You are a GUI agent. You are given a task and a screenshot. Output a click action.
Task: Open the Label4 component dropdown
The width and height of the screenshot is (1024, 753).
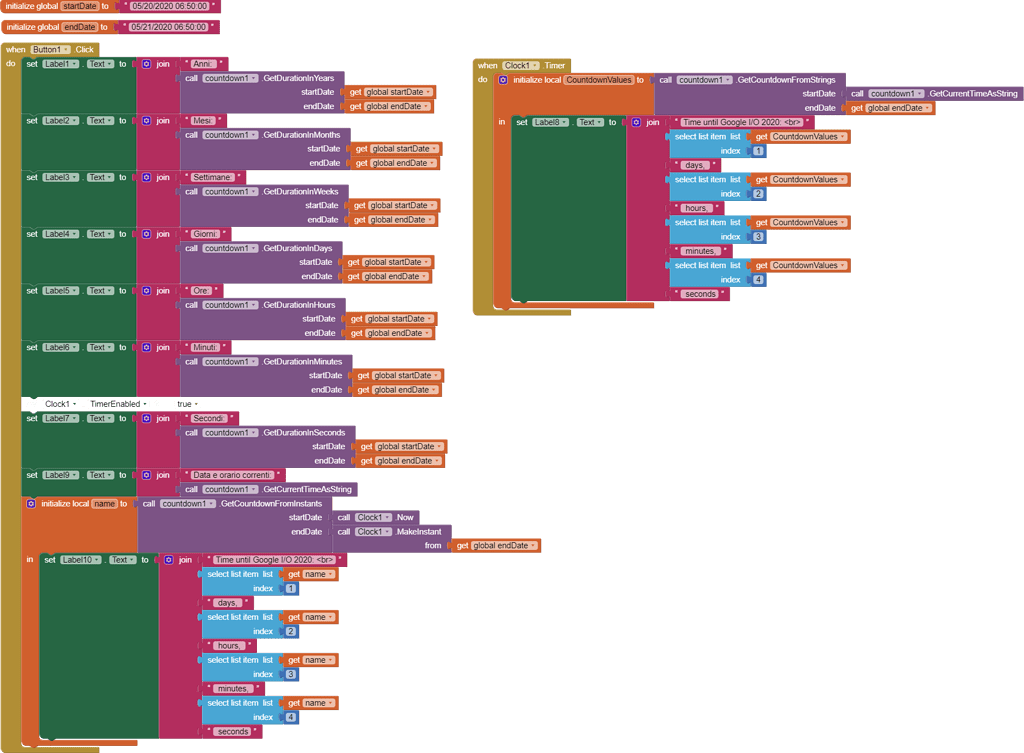(61, 234)
